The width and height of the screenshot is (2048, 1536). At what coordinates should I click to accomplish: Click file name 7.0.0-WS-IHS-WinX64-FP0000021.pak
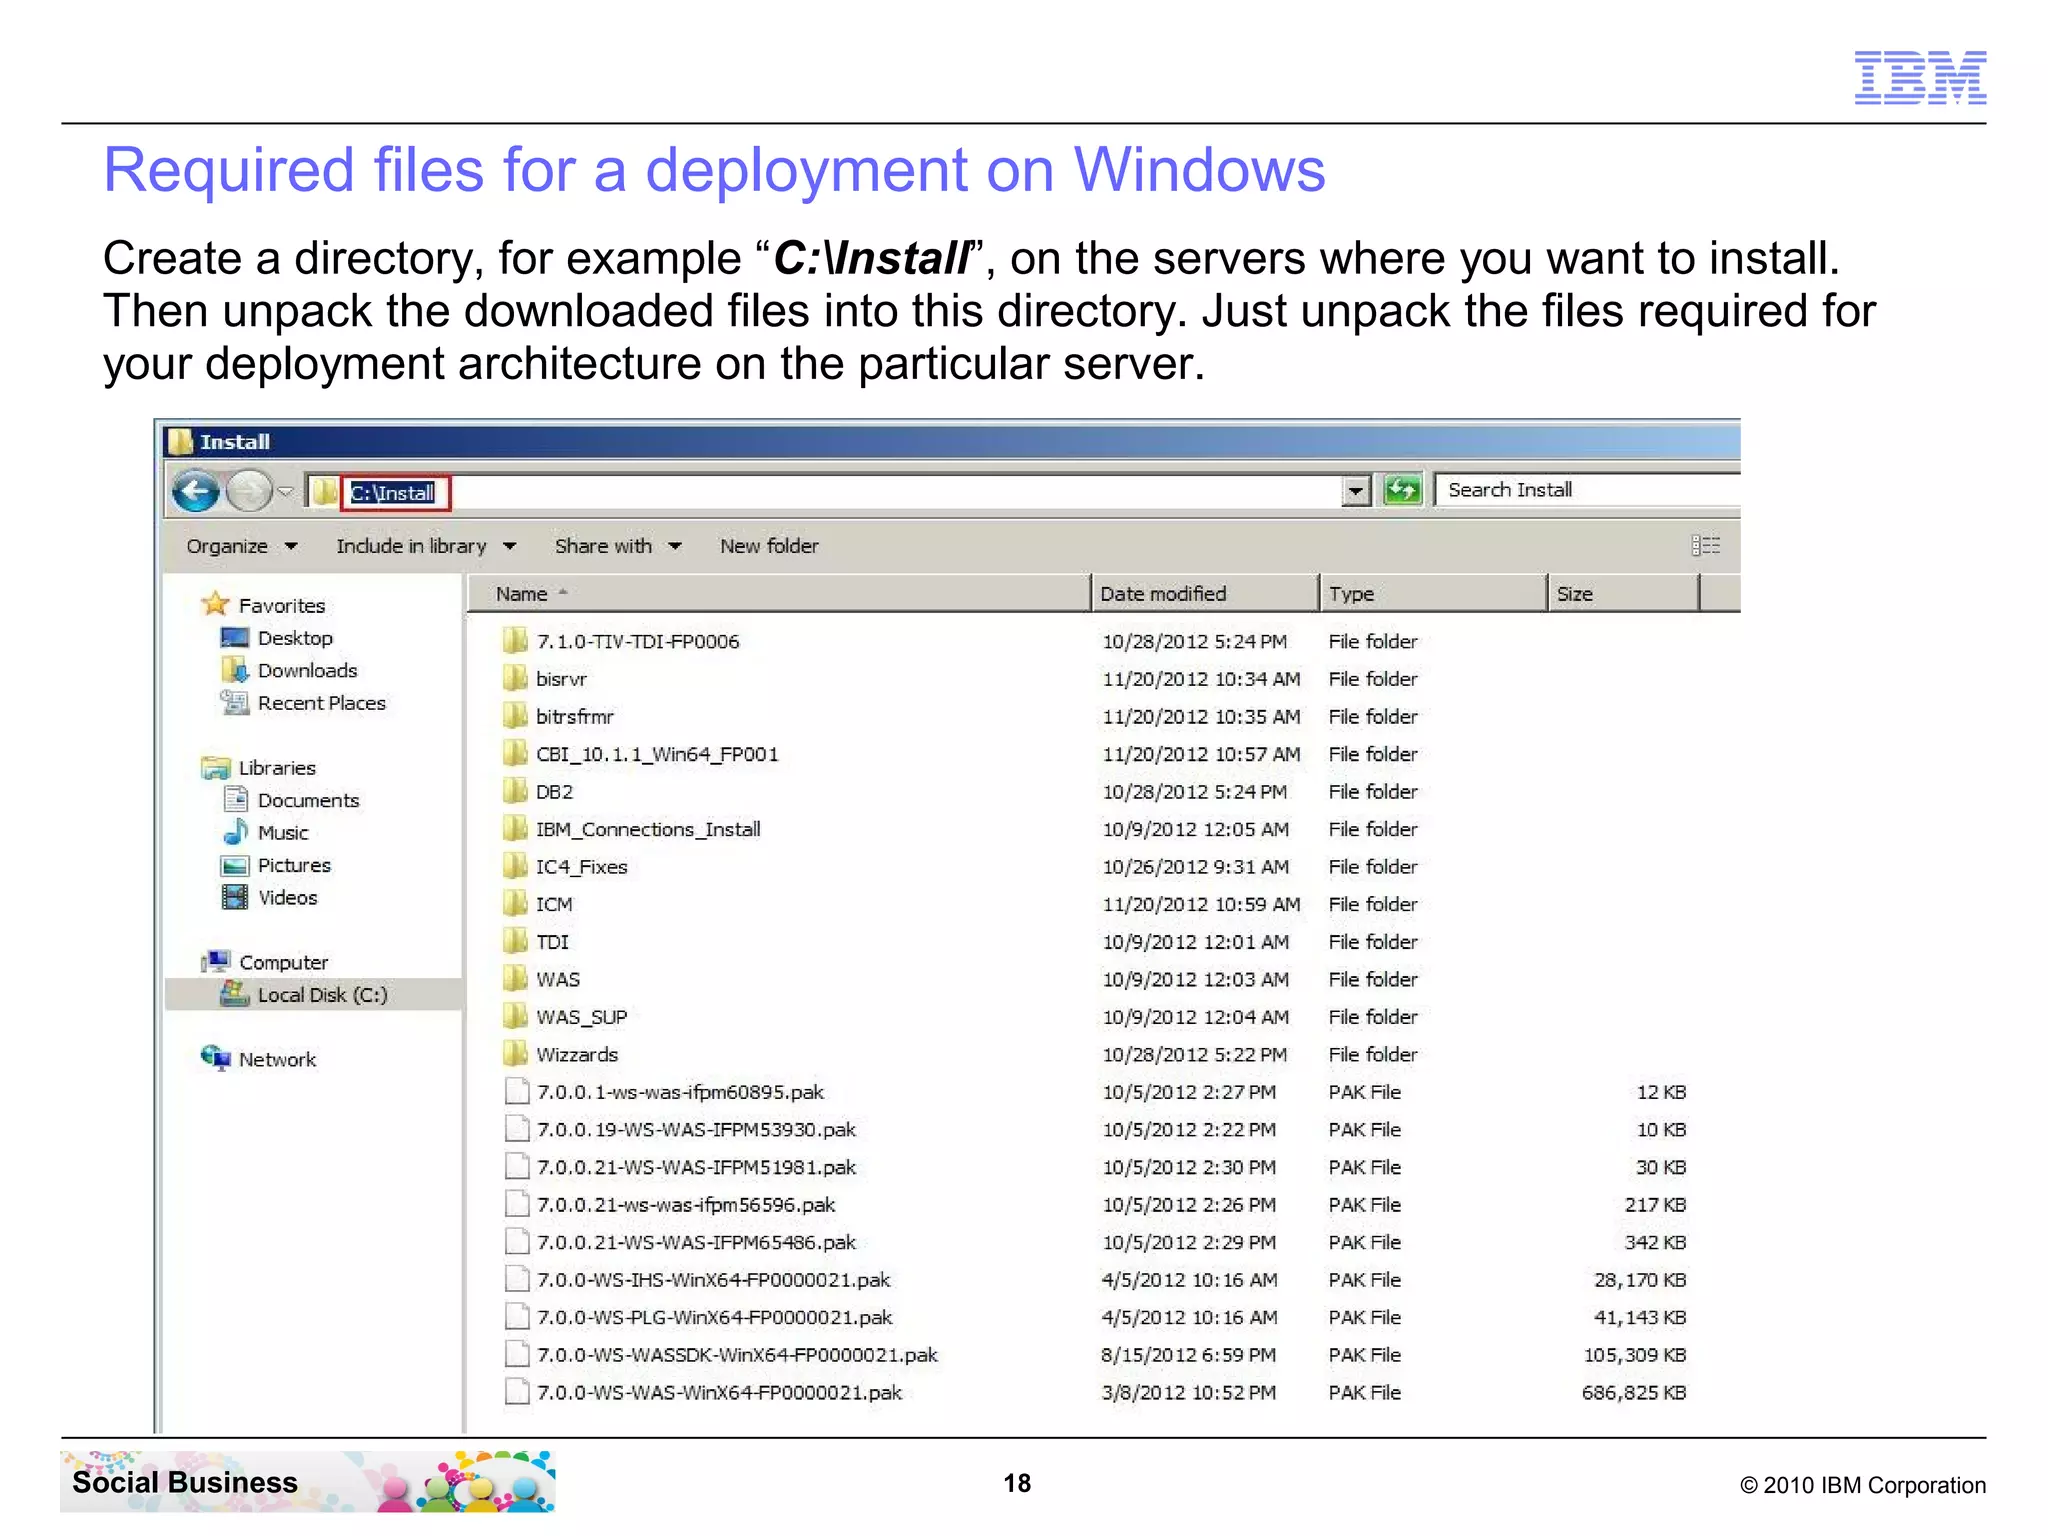[x=713, y=1280]
